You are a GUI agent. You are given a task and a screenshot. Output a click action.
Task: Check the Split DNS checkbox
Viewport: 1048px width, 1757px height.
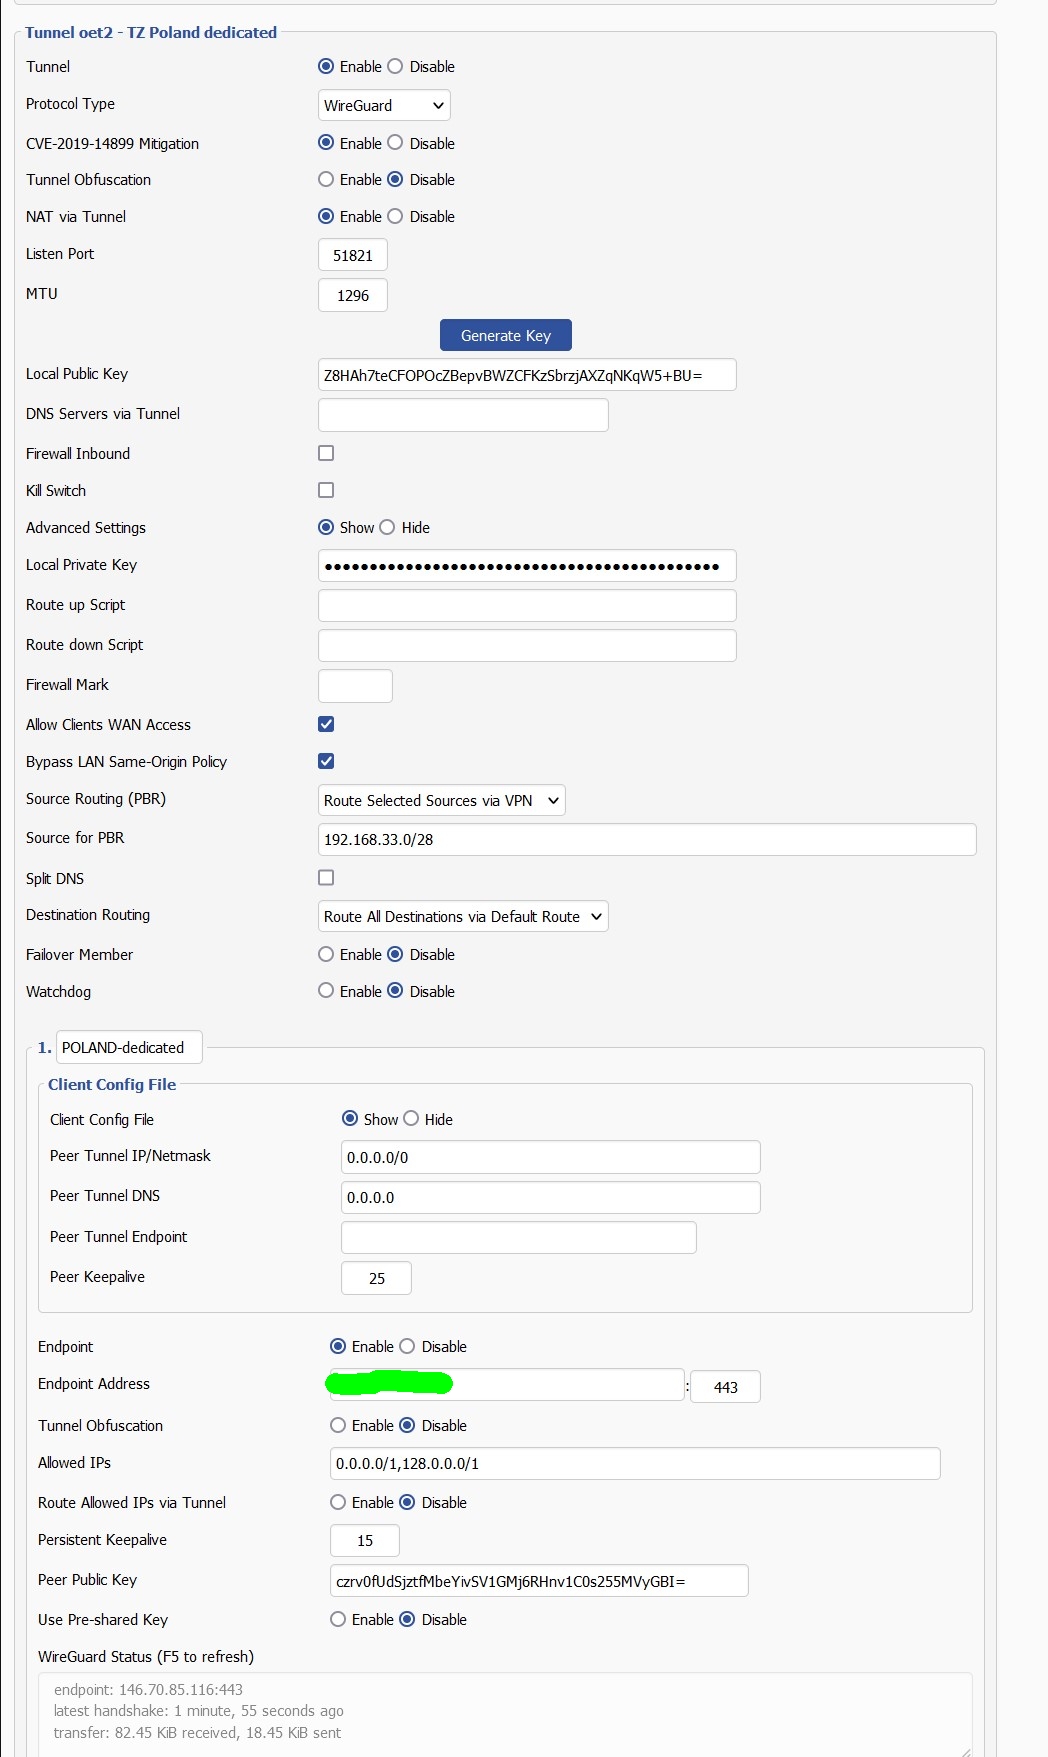point(326,878)
